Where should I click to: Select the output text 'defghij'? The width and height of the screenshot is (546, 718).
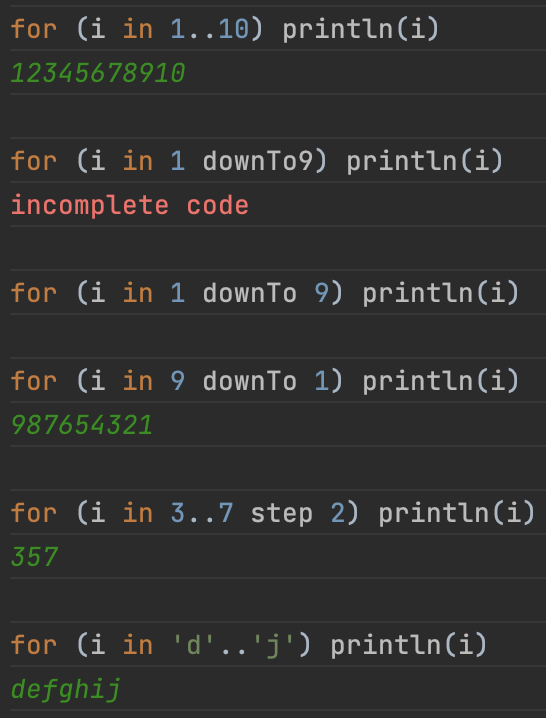[x=66, y=690]
